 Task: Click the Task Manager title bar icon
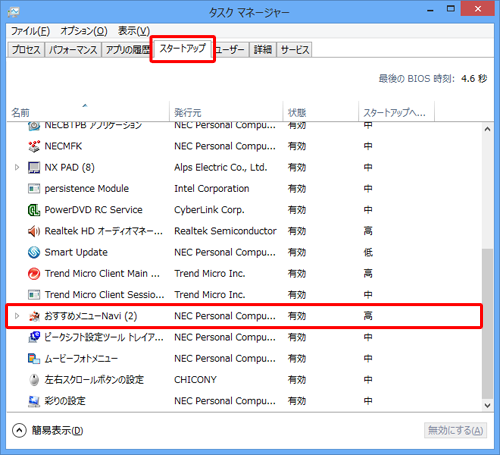pyautogui.click(x=14, y=12)
